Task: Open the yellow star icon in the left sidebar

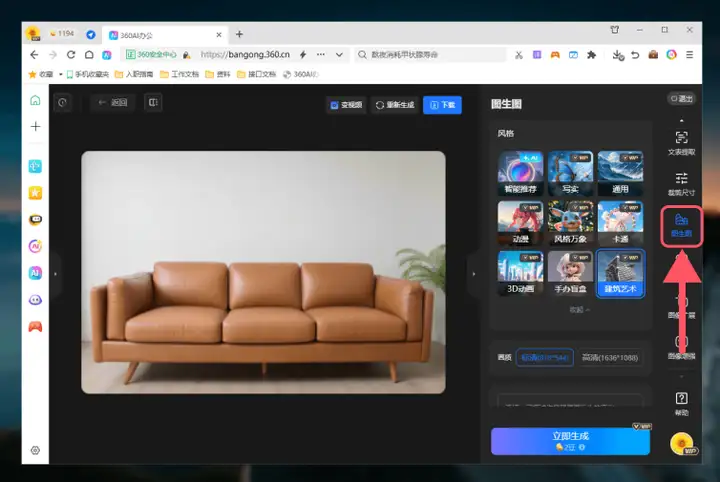Action: tap(35, 193)
